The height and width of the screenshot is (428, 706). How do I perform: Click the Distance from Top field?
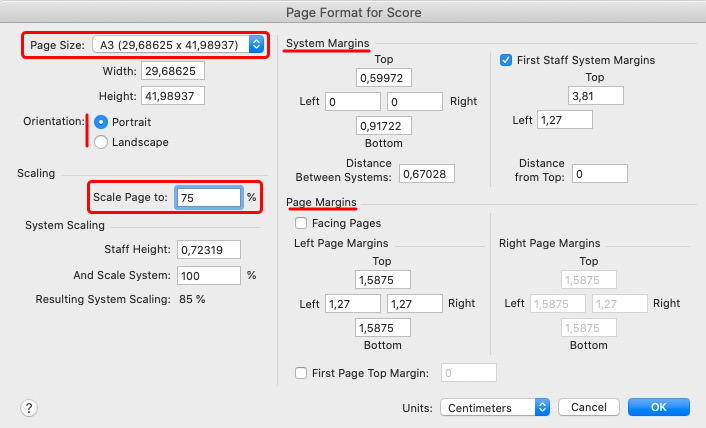[600, 173]
